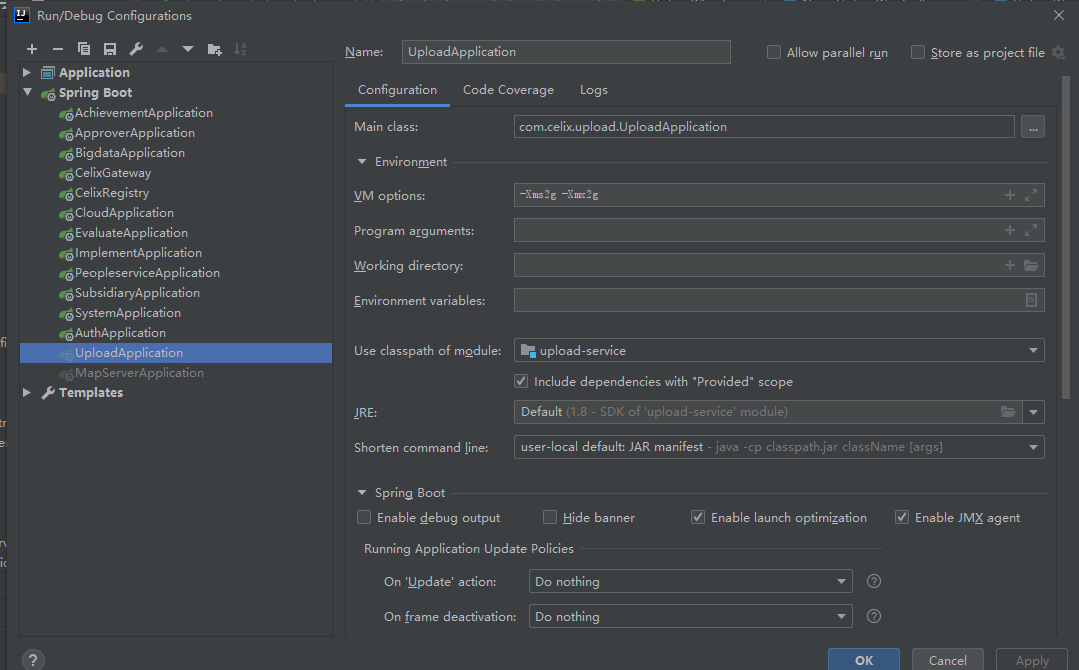Screen dimensions: 1079x670
Task: Save the configuration
Action: click(x=110, y=49)
